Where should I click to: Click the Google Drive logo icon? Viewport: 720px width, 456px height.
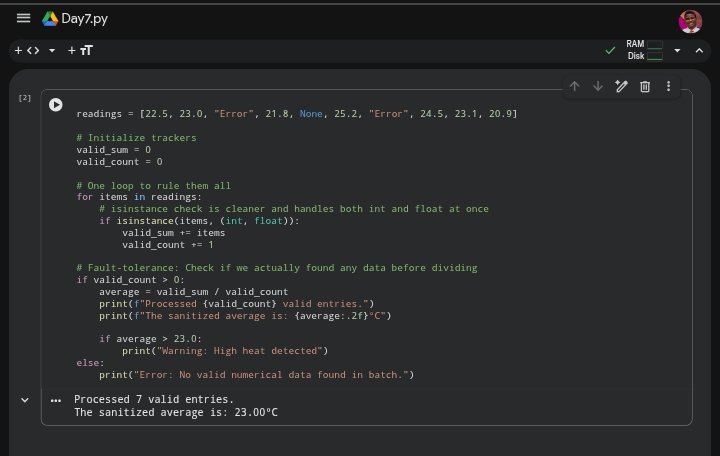(x=50, y=19)
